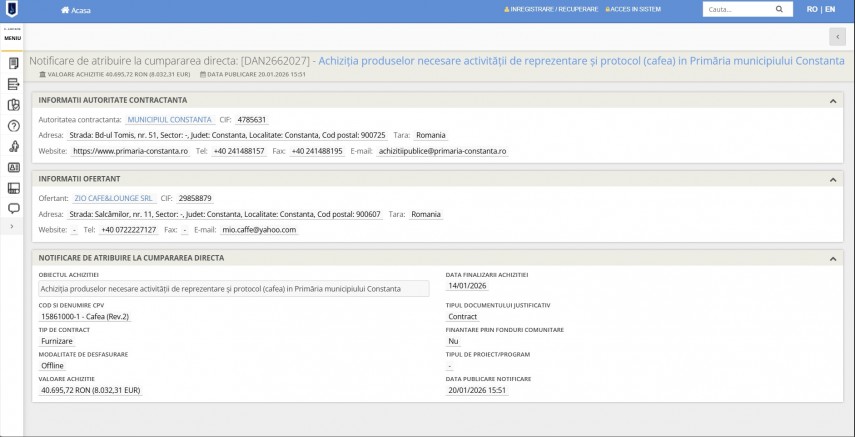The image size is (855, 437).
Task: Open the help question mark sidebar icon
Action: [x=14, y=126]
